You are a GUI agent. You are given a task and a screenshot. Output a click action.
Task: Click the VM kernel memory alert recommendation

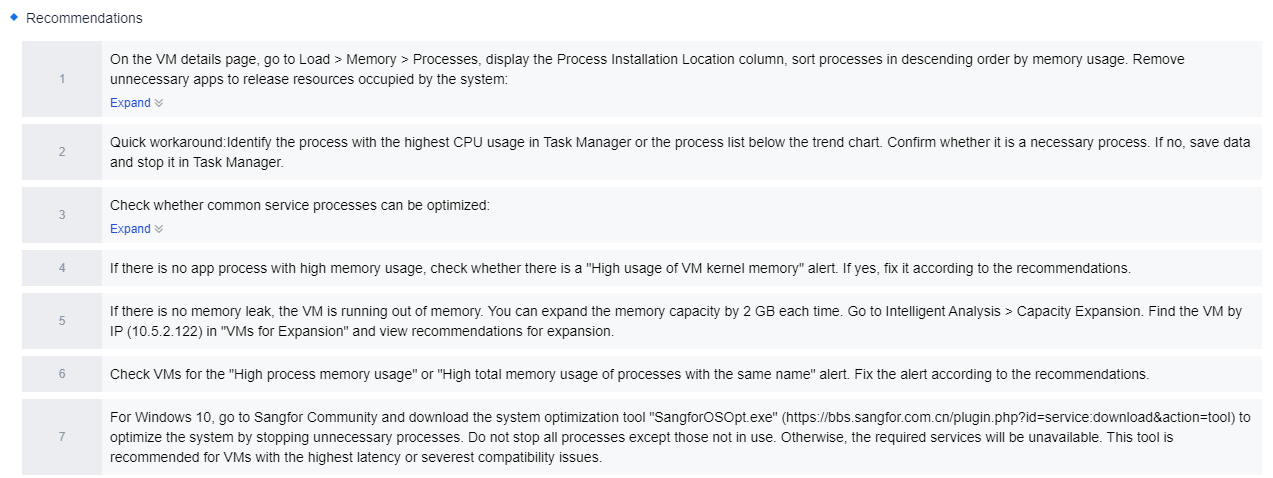pyautogui.click(x=620, y=268)
